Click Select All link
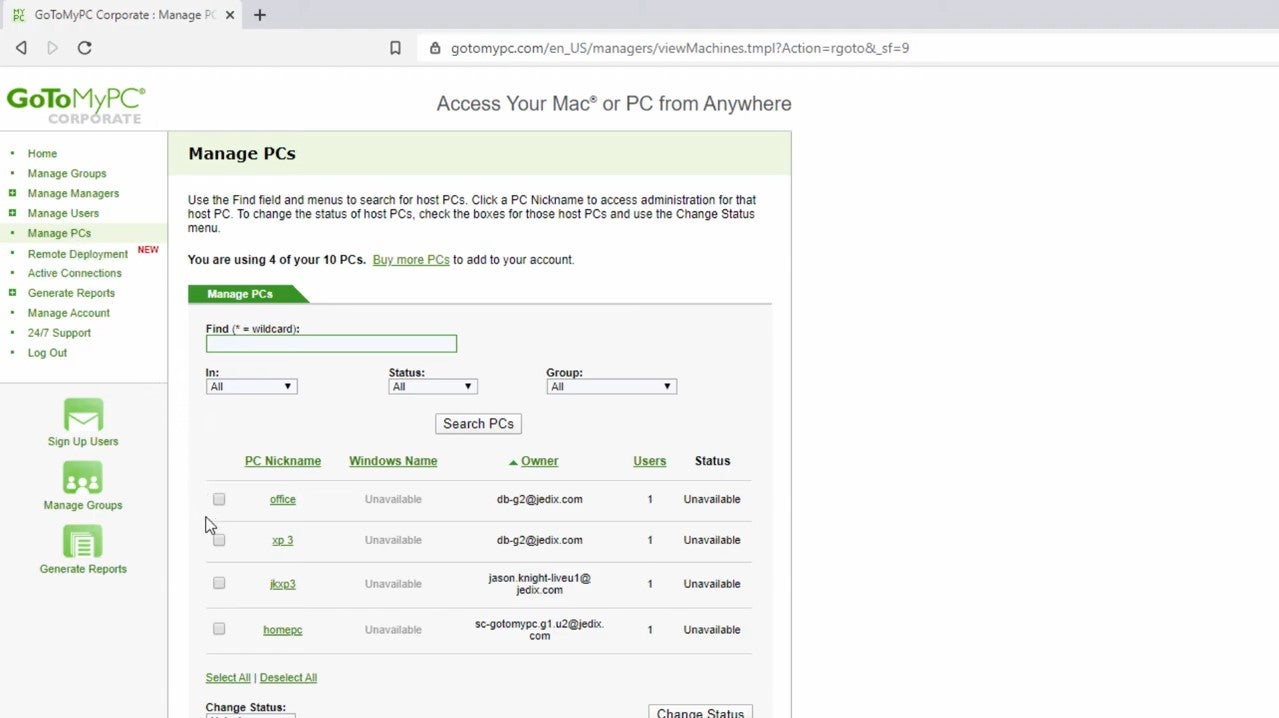Viewport: 1279px width, 718px height. pyautogui.click(x=228, y=678)
